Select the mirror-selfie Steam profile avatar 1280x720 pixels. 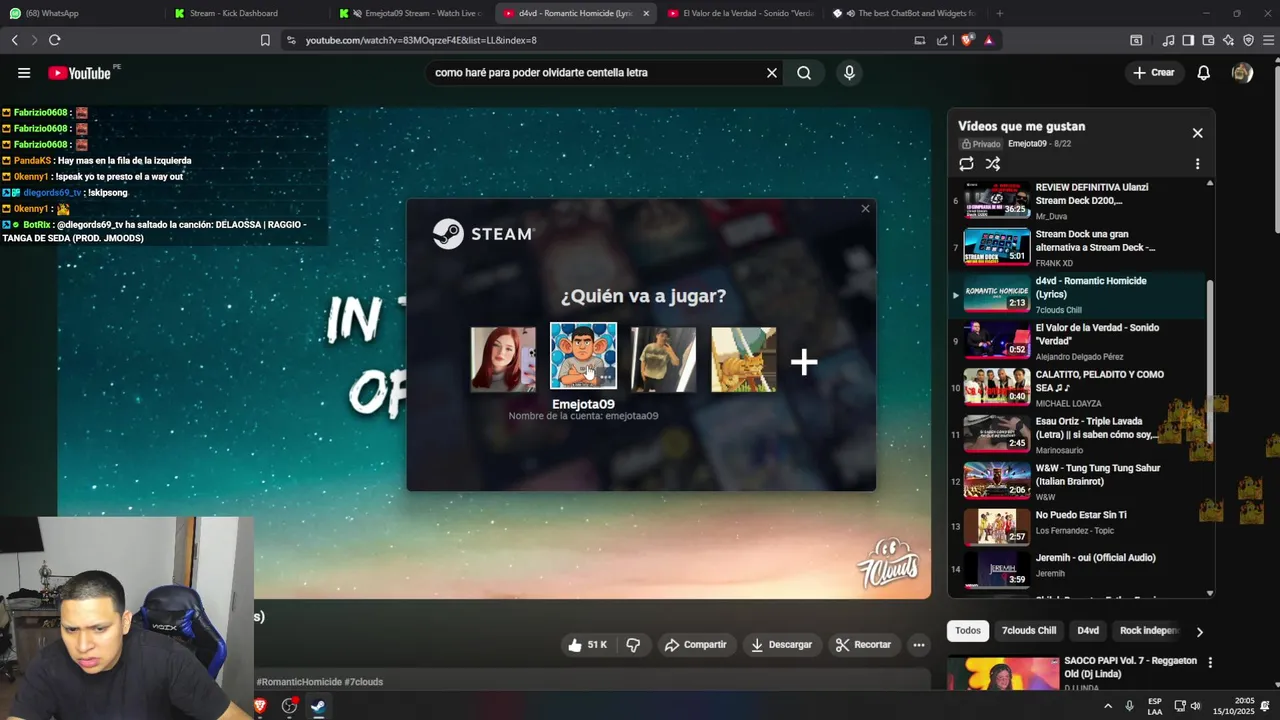pos(663,359)
